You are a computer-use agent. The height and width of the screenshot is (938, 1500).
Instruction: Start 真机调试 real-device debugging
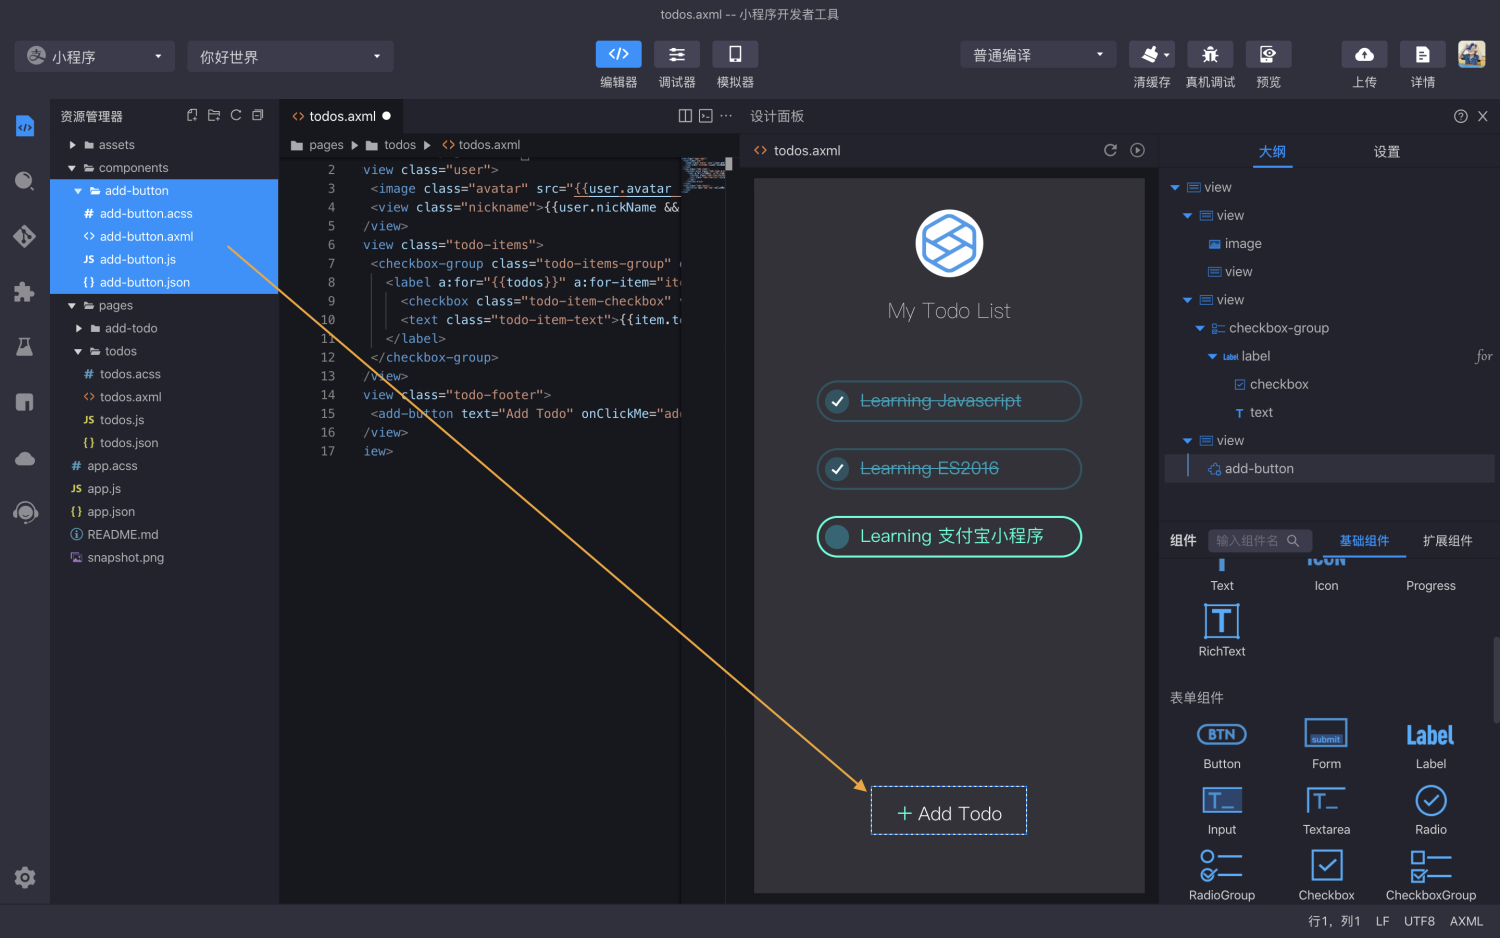click(x=1210, y=54)
